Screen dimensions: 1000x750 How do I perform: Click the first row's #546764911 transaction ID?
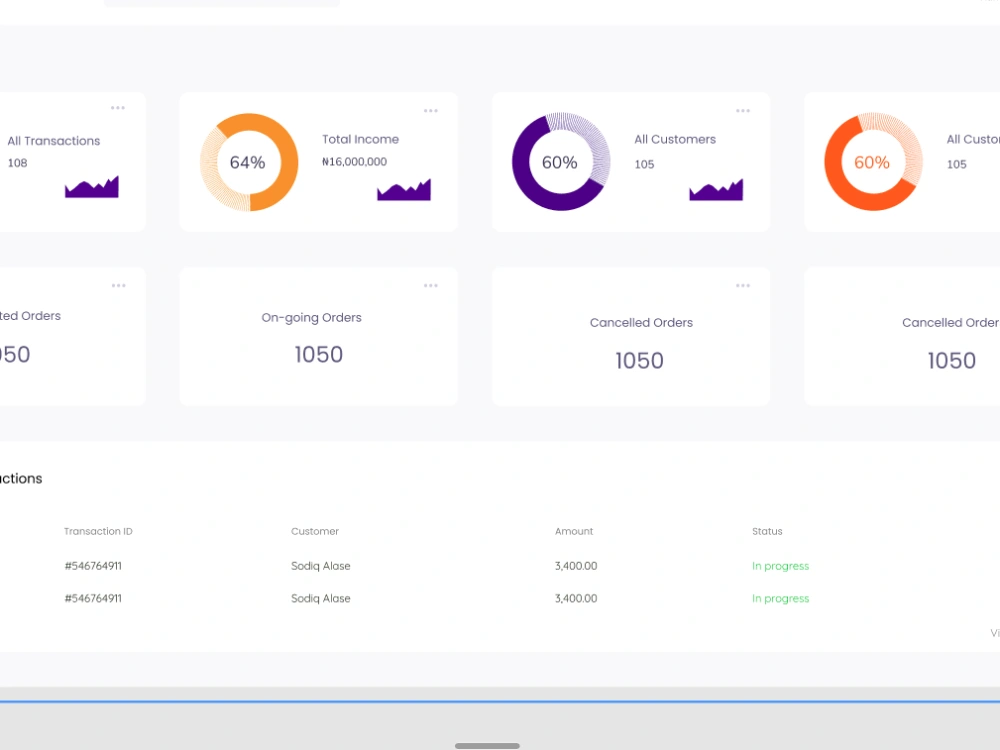93,566
